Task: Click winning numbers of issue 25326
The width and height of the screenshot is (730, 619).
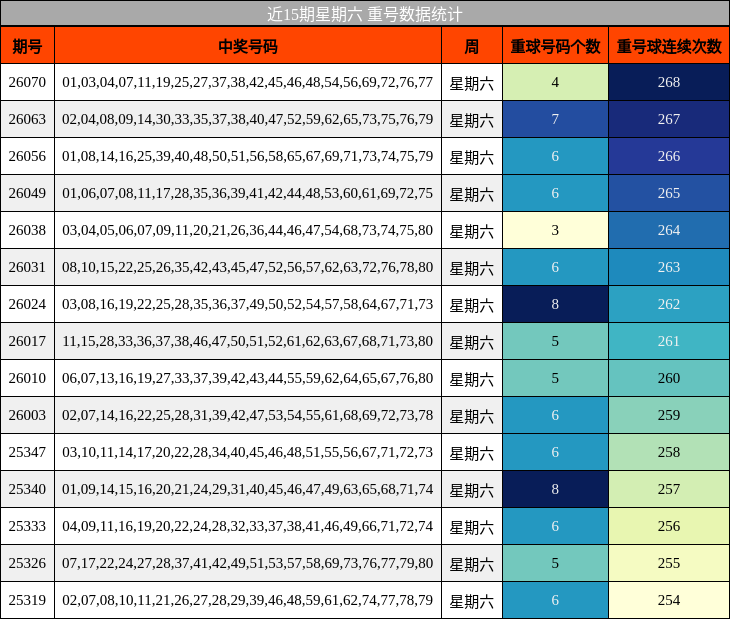Action: coord(248,563)
